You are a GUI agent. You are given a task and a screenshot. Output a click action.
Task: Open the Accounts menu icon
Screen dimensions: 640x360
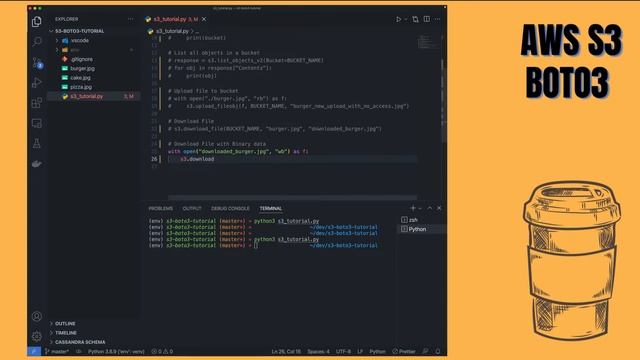37,316
